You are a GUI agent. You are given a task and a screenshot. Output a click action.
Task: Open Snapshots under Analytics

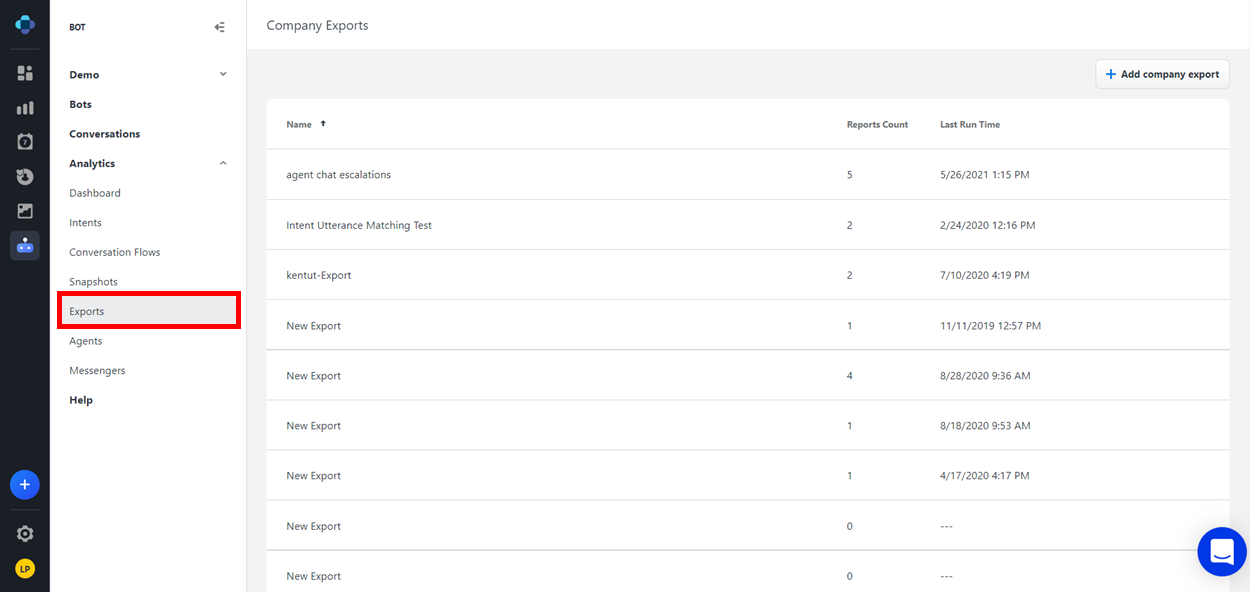point(93,282)
